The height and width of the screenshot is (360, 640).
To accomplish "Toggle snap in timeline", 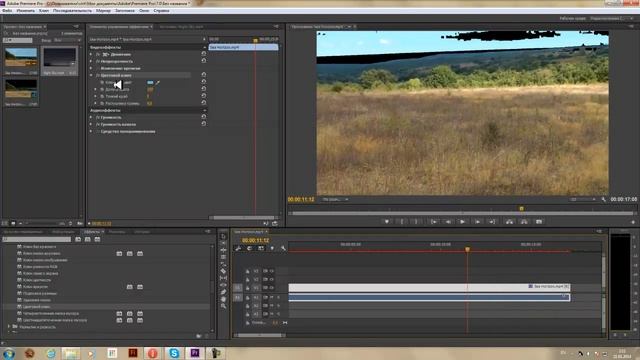I will pyautogui.click(x=249, y=248).
